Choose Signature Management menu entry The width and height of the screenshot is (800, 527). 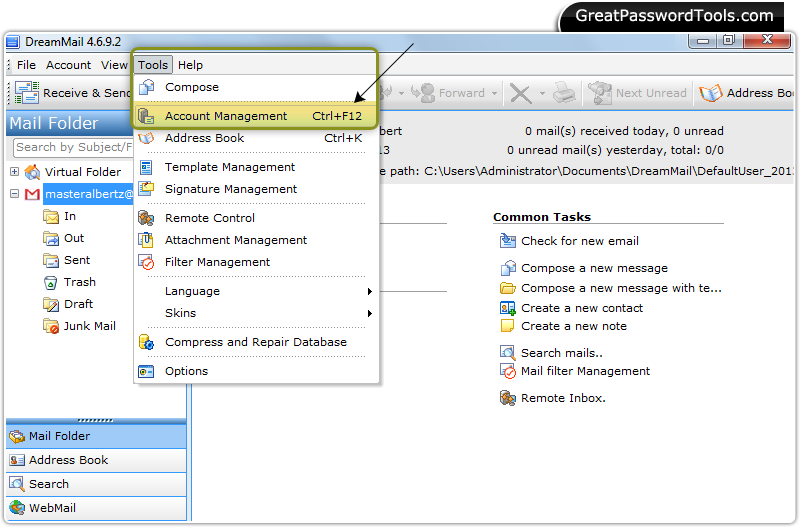pyautogui.click(x=256, y=189)
